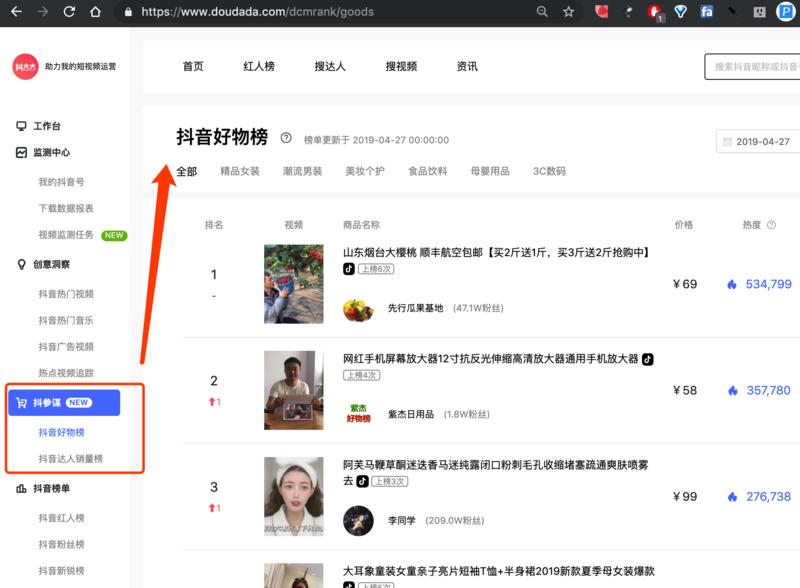Open 热点视频追踪 in sidebar
800x588 pixels.
[x=66, y=373]
